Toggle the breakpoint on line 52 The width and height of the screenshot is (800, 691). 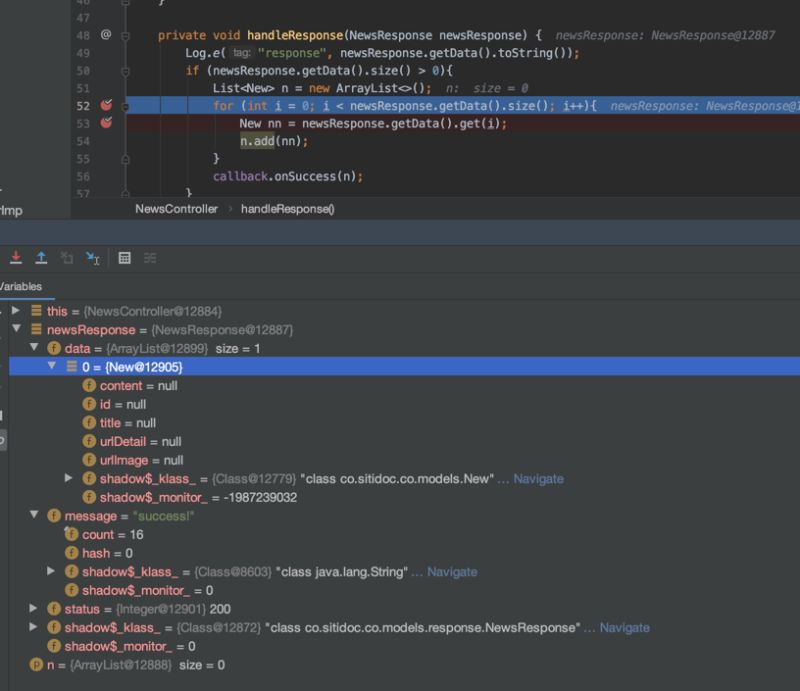click(106, 105)
